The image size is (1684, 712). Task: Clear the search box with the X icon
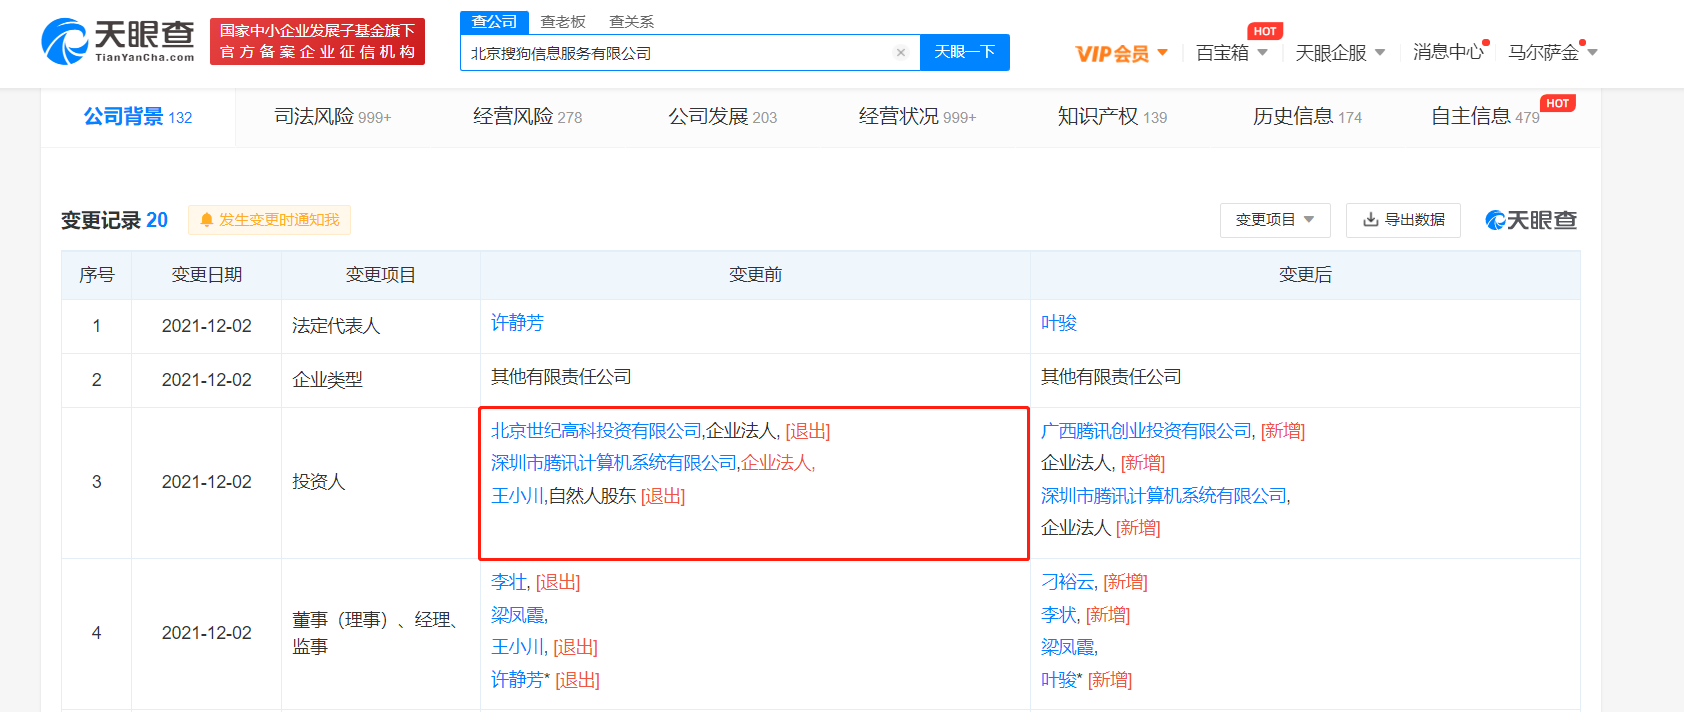tap(901, 53)
